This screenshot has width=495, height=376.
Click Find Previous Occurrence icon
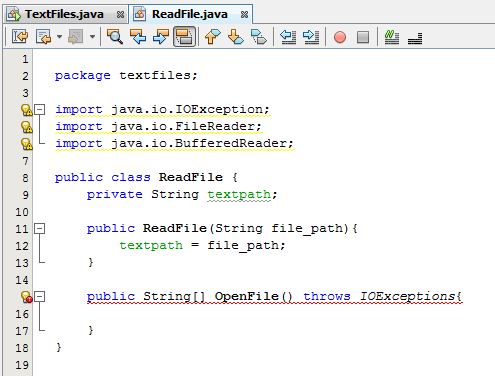pos(138,36)
